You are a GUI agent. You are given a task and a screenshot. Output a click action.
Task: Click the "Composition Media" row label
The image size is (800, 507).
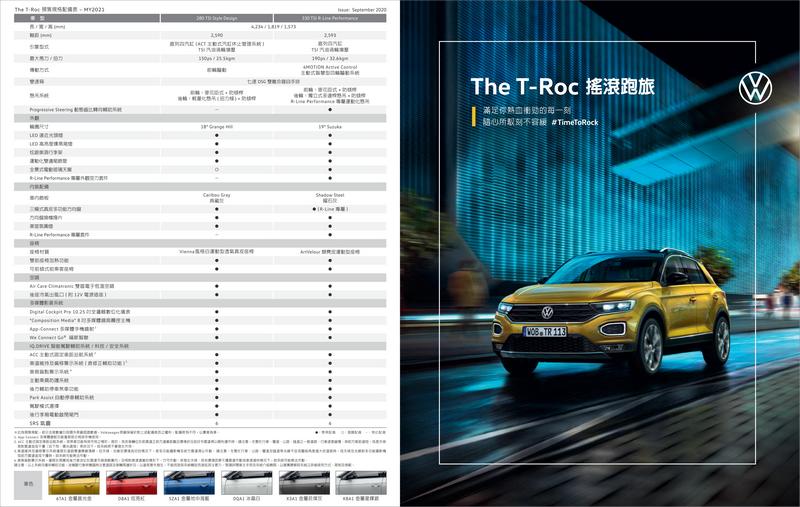coord(80,320)
